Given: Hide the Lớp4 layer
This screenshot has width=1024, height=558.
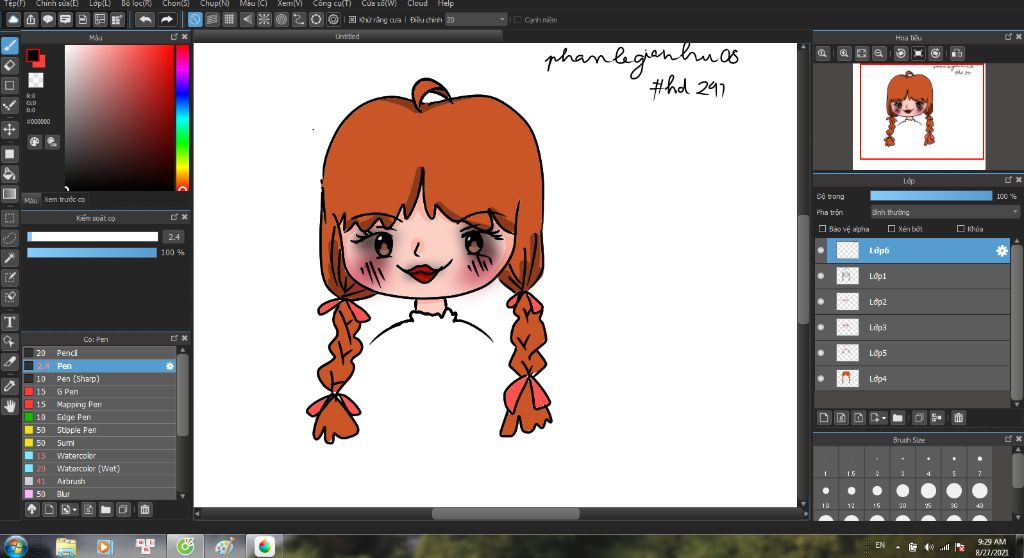Looking at the screenshot, I should click(x=821, y=378).
